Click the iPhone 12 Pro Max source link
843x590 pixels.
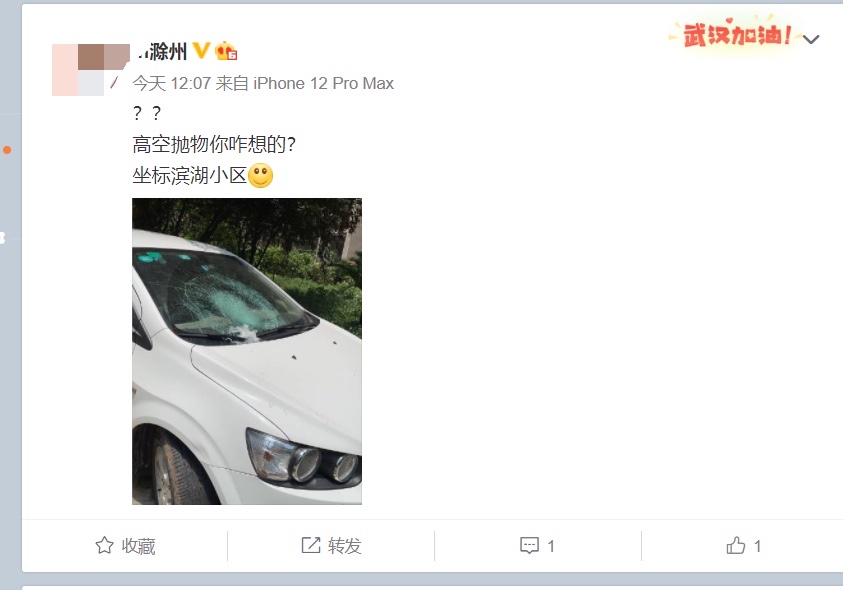324,83
